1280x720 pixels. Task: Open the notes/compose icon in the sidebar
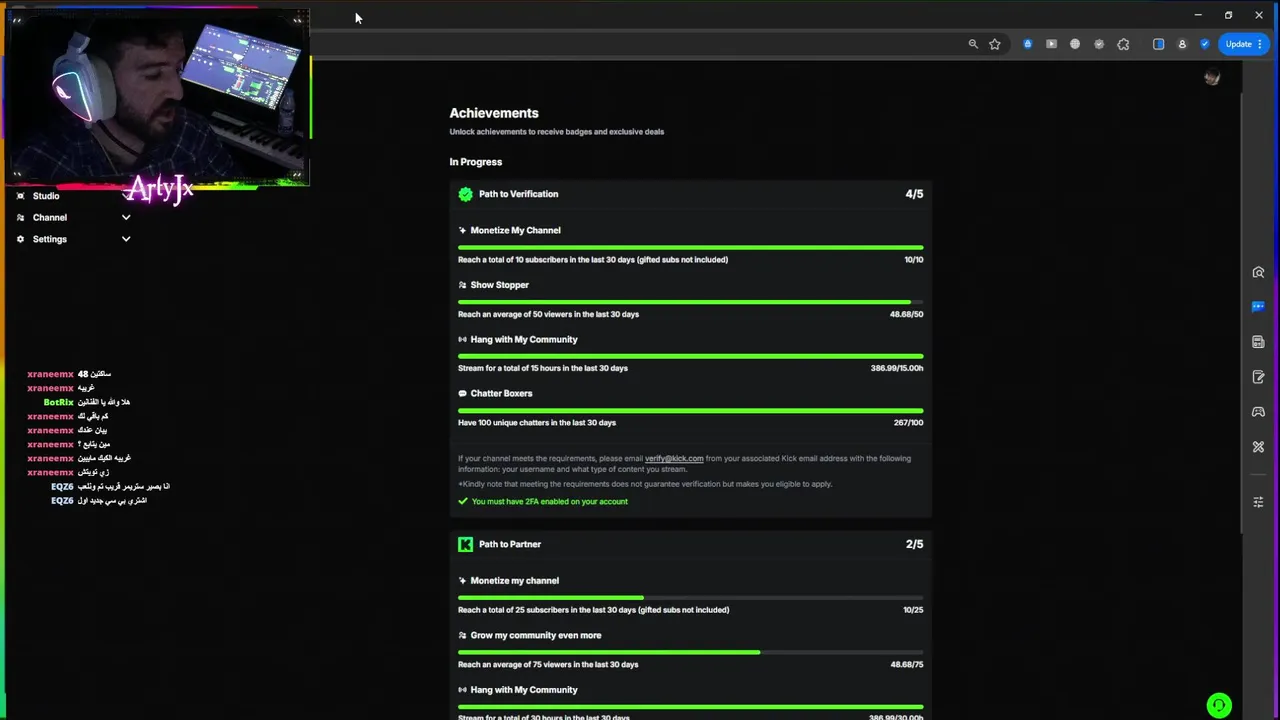click(1258, 377)
